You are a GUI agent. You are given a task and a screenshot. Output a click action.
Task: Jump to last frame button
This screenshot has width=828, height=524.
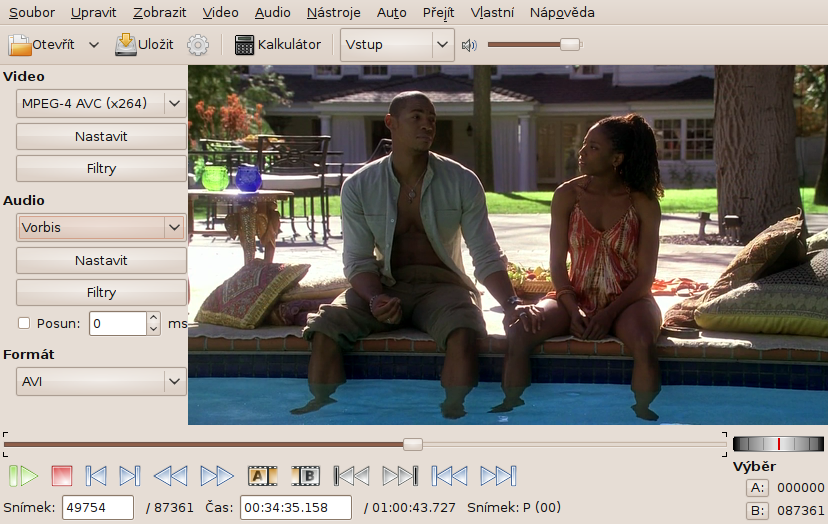pyautogui.click(x=498, y=476)
